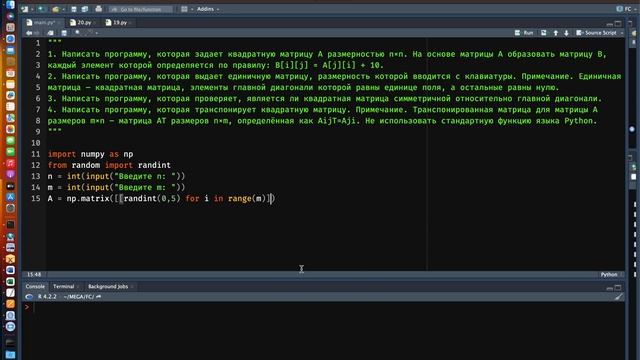Click the 15:48 cursor position indicator

tap(34, 275)
